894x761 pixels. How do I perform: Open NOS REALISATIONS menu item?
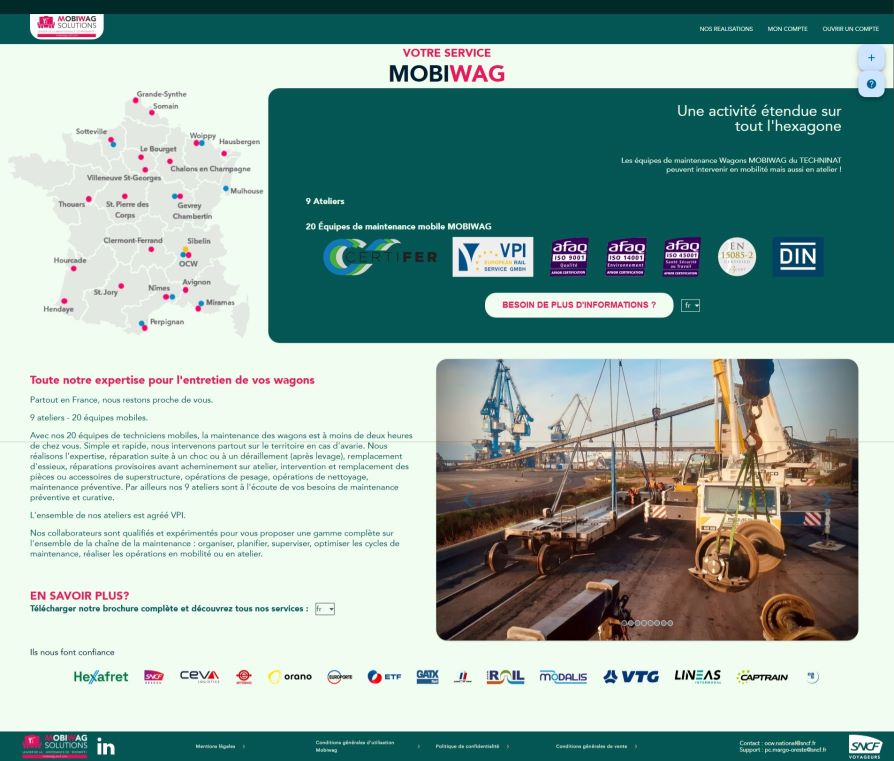coord(726,29)
